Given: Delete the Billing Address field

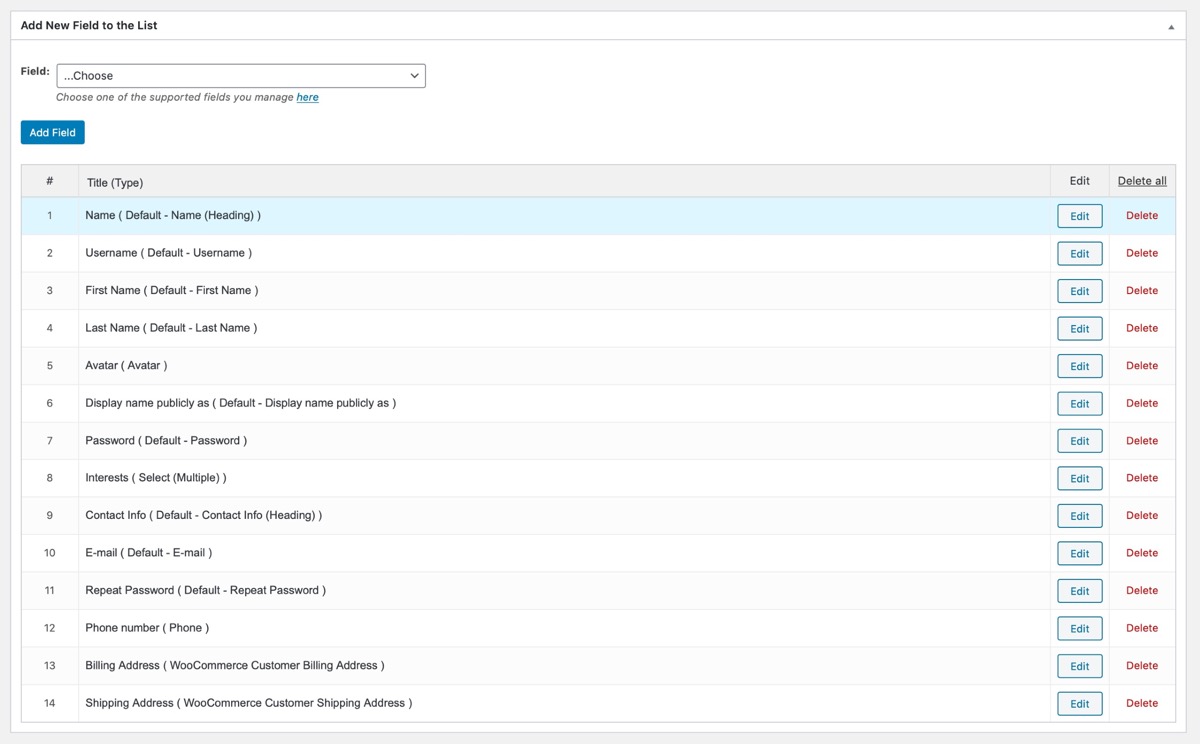Looking at the screenshot, I should [1142, 666].
